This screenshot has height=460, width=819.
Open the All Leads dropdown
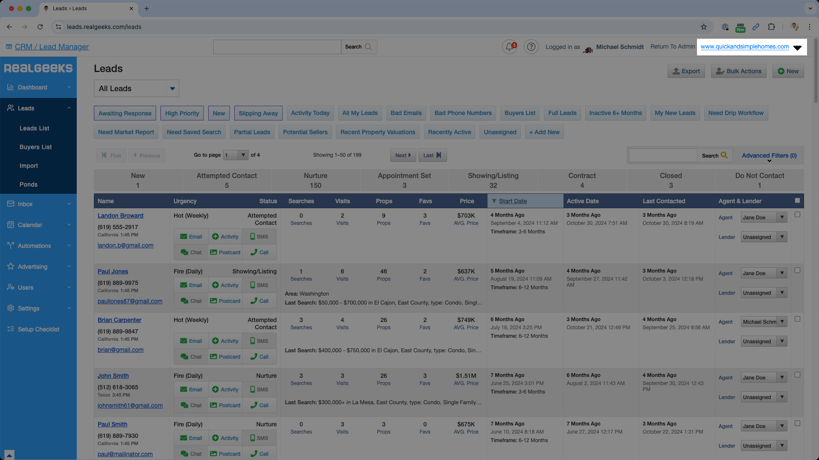pyautogui.click(x=136, y=89)
